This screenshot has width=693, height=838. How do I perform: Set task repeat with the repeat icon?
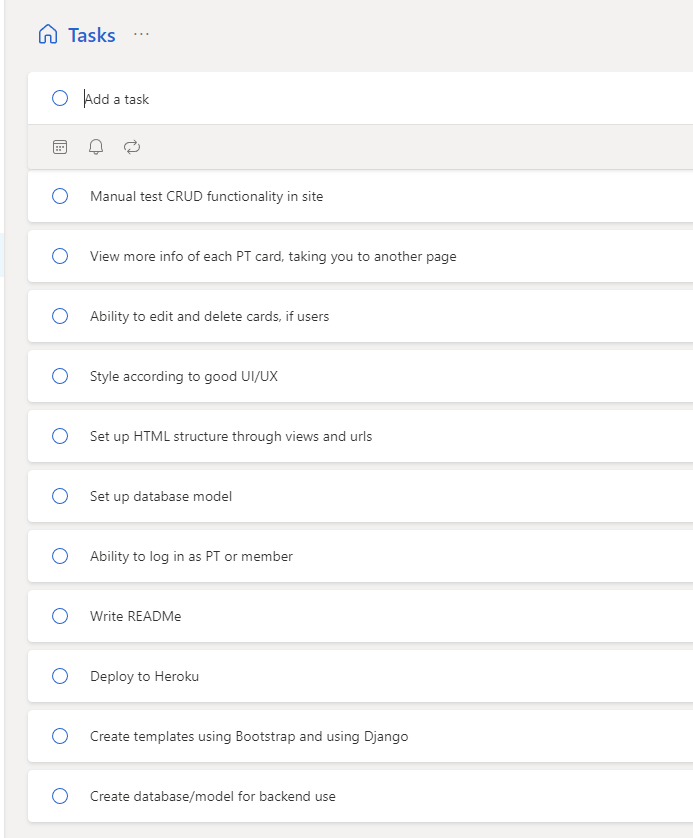point(130,147)
